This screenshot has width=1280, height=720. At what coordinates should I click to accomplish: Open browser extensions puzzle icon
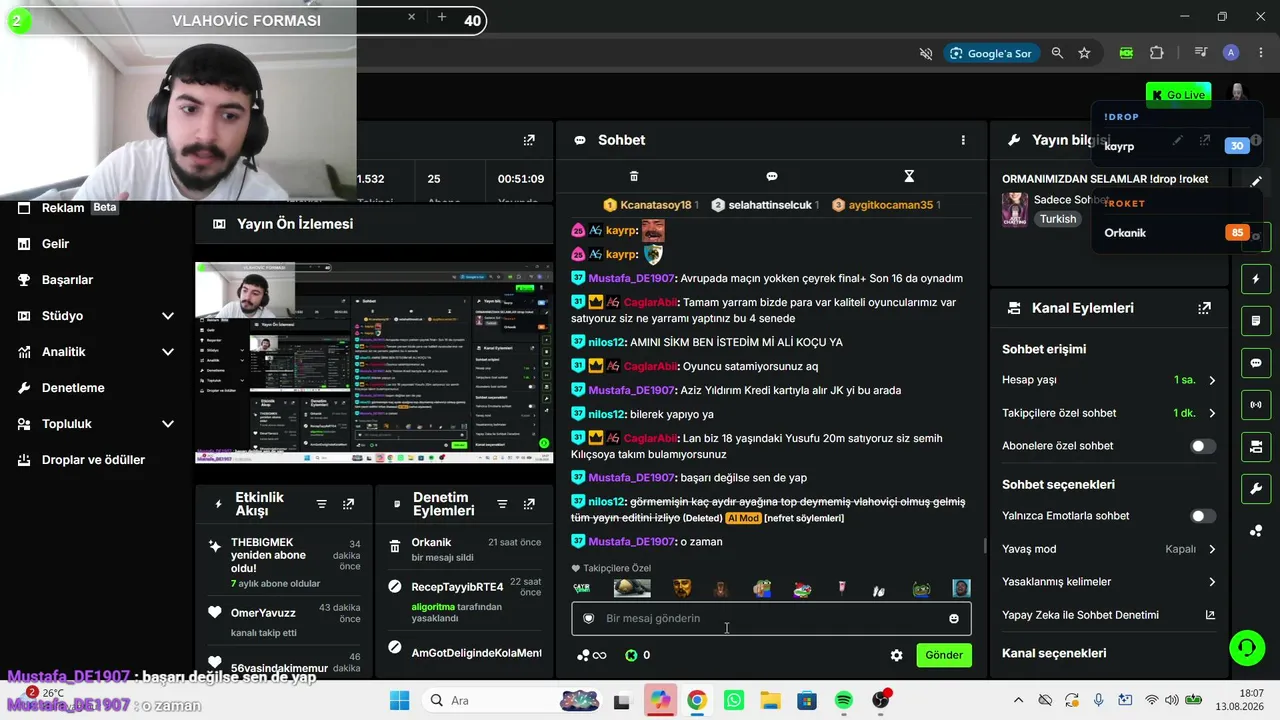click(x=1157, y=53)
